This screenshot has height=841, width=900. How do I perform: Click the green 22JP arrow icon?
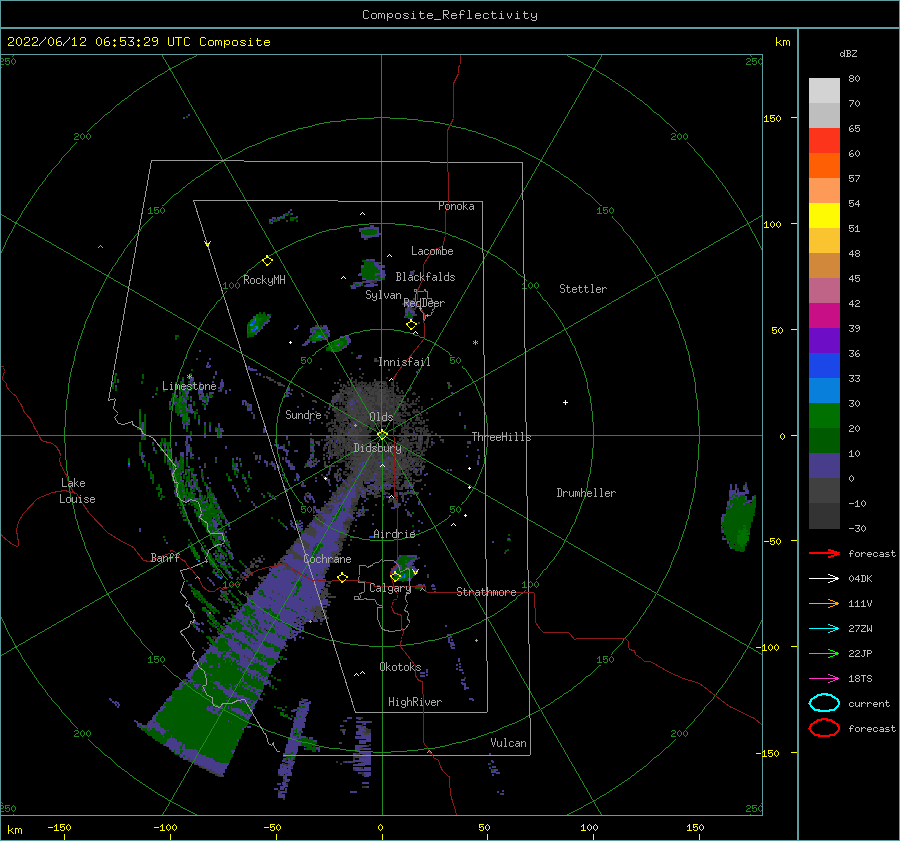point(824,653)
